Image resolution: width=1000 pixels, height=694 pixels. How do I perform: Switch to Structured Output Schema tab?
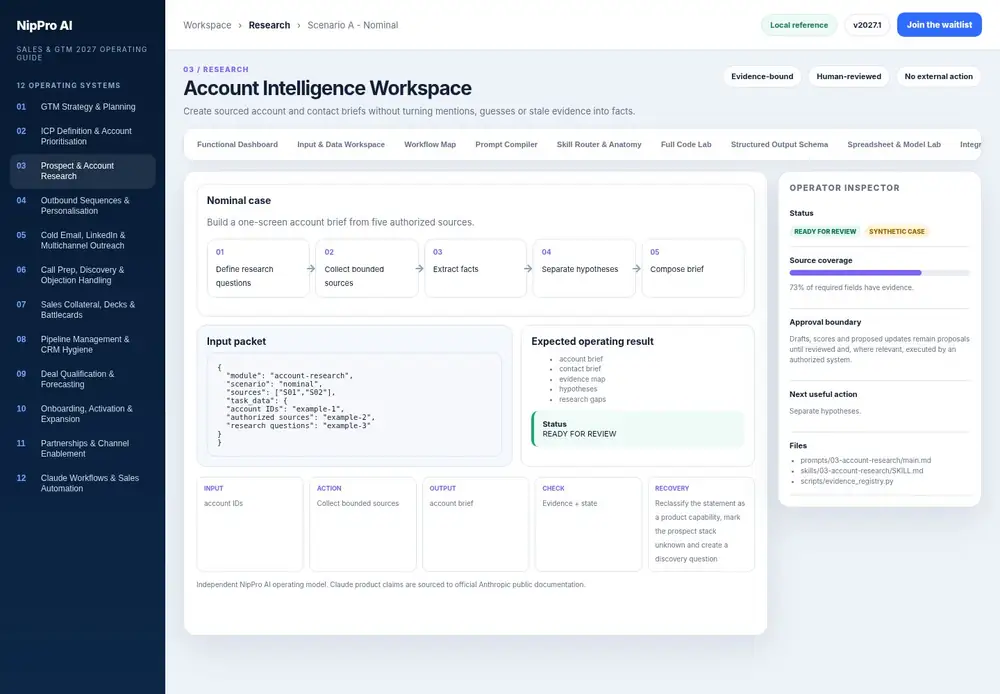tap(779, 145)
